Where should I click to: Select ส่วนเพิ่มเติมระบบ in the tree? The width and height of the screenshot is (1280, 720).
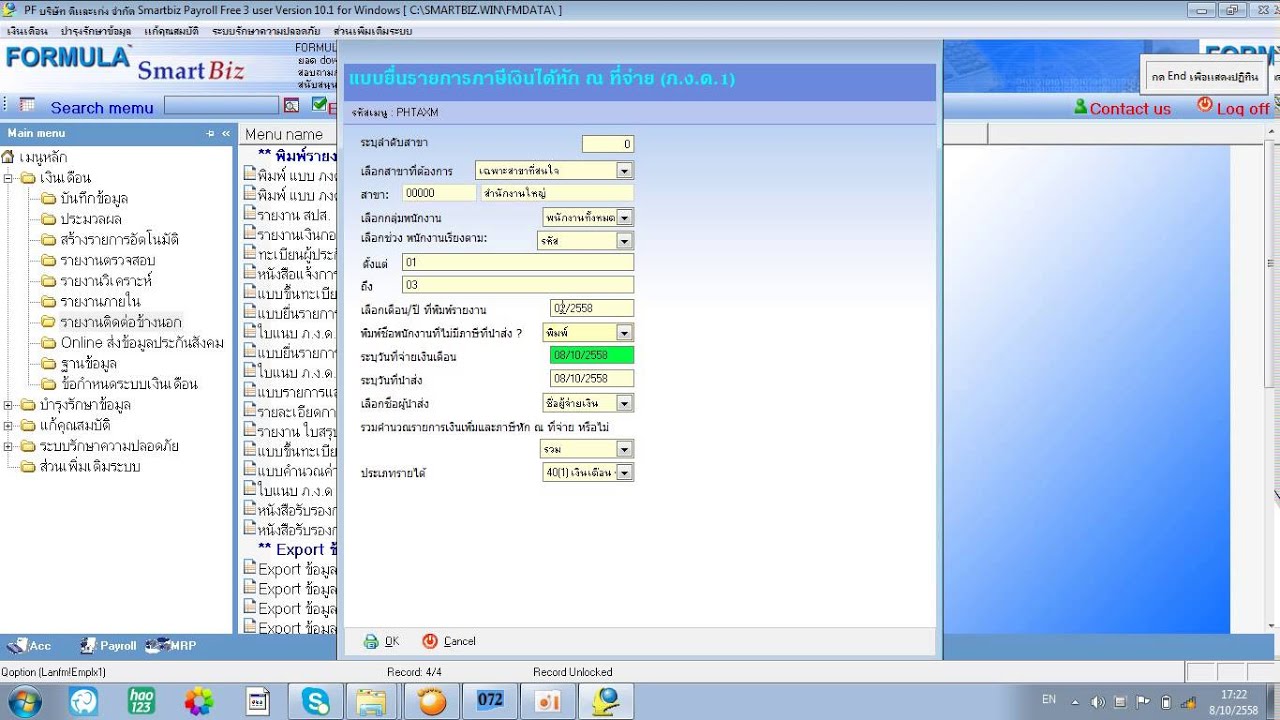tap(90, 467)
